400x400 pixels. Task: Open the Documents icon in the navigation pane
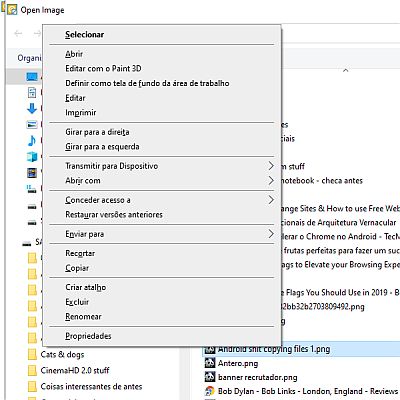(x=32, y=92)
